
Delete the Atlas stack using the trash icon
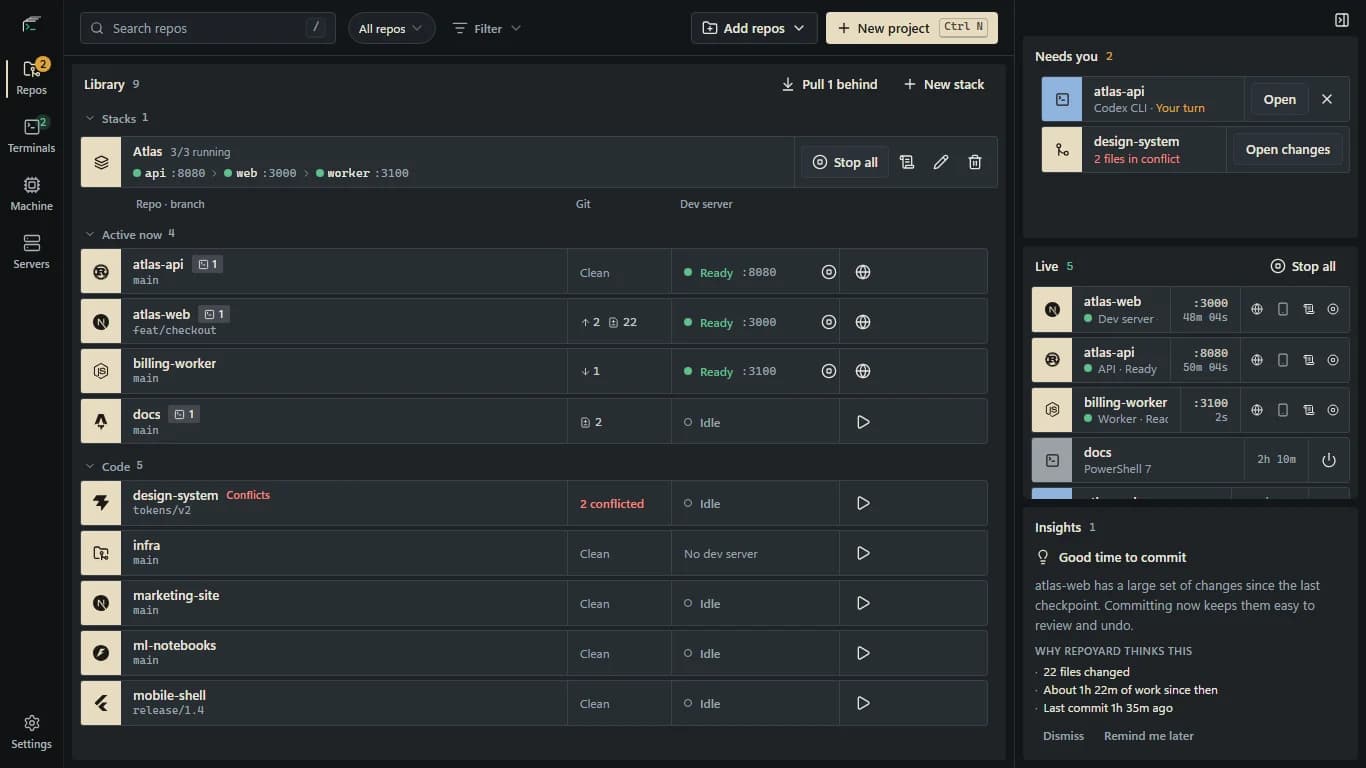coord(975,162)
